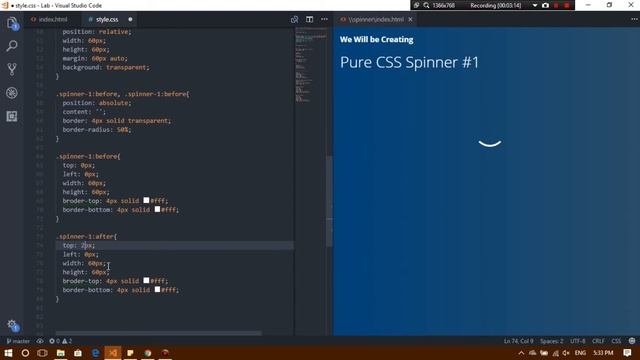The height and width of the screenshot is (360, 640).
Task: Click the Ln 74, Col 9 indicator
Action: [518, 341]
